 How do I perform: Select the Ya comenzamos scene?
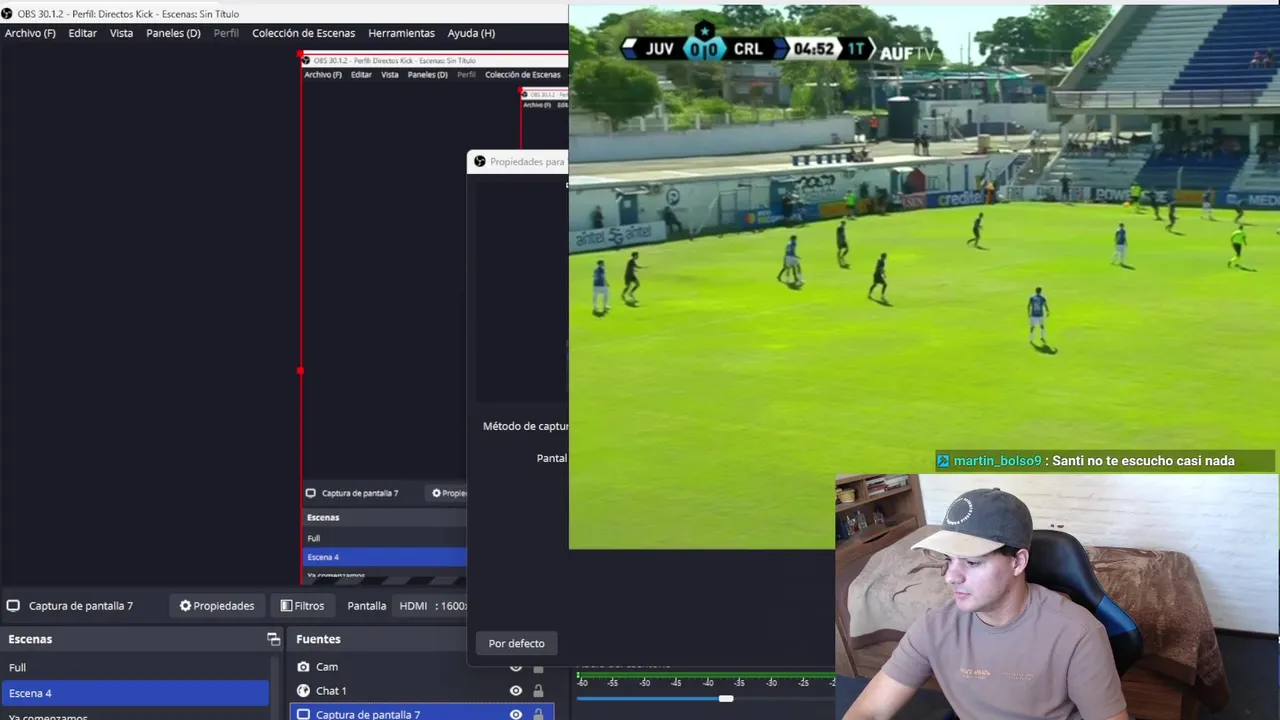tap(135, 716)
